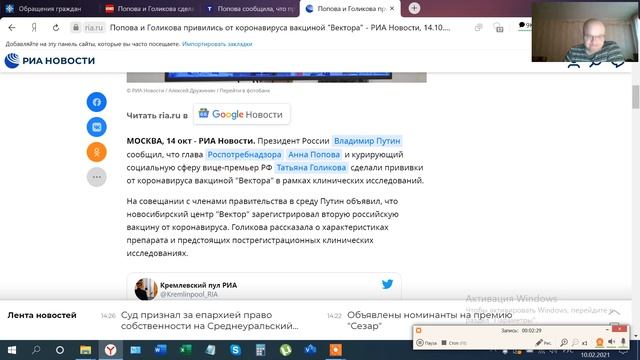Click Yandex Browser icon on the taskbar

click(x=111, y=350)
